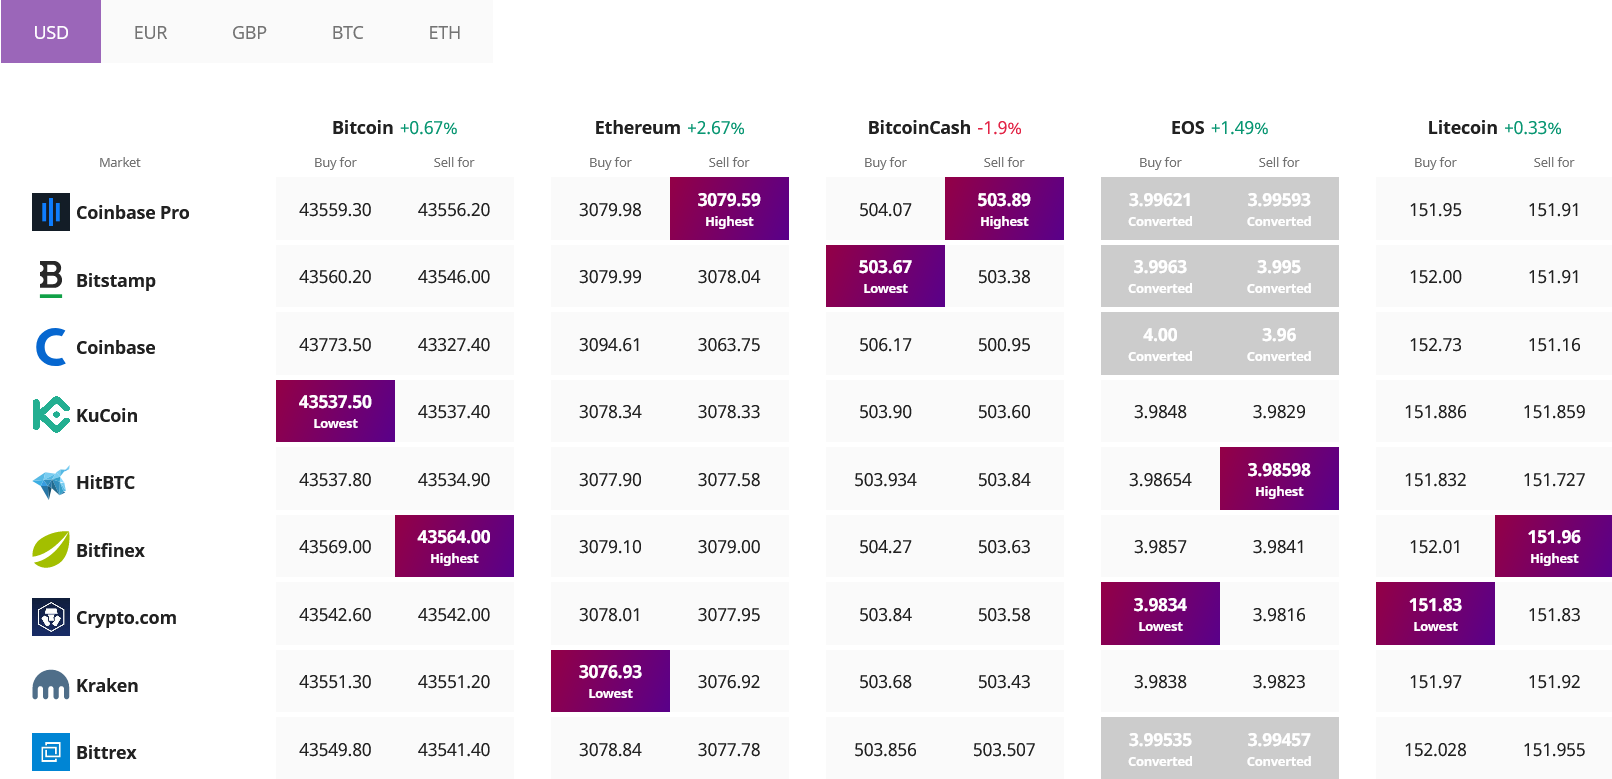Click HitBTC Litecoin sell price 151.727
Image resolution: width=1612 pixels, height=779 pixels.
point(1554,480)
